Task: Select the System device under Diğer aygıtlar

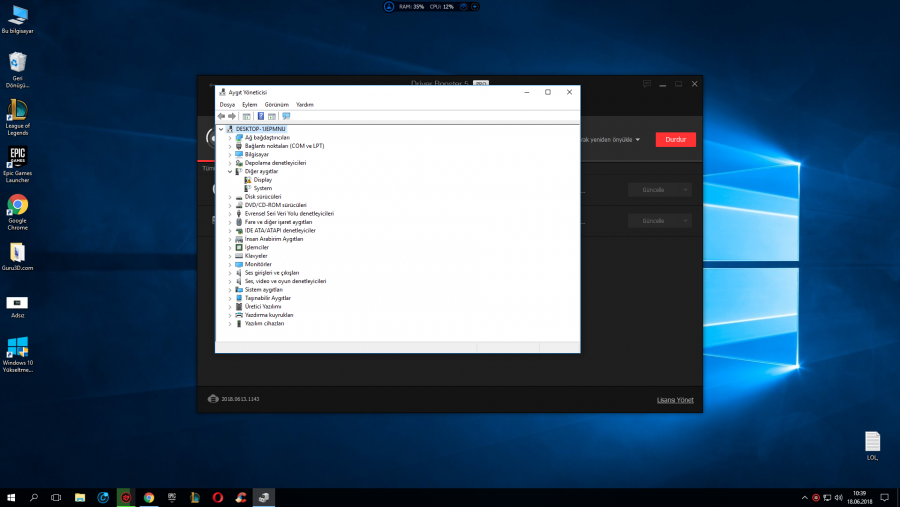Action: tap(262, 188)
